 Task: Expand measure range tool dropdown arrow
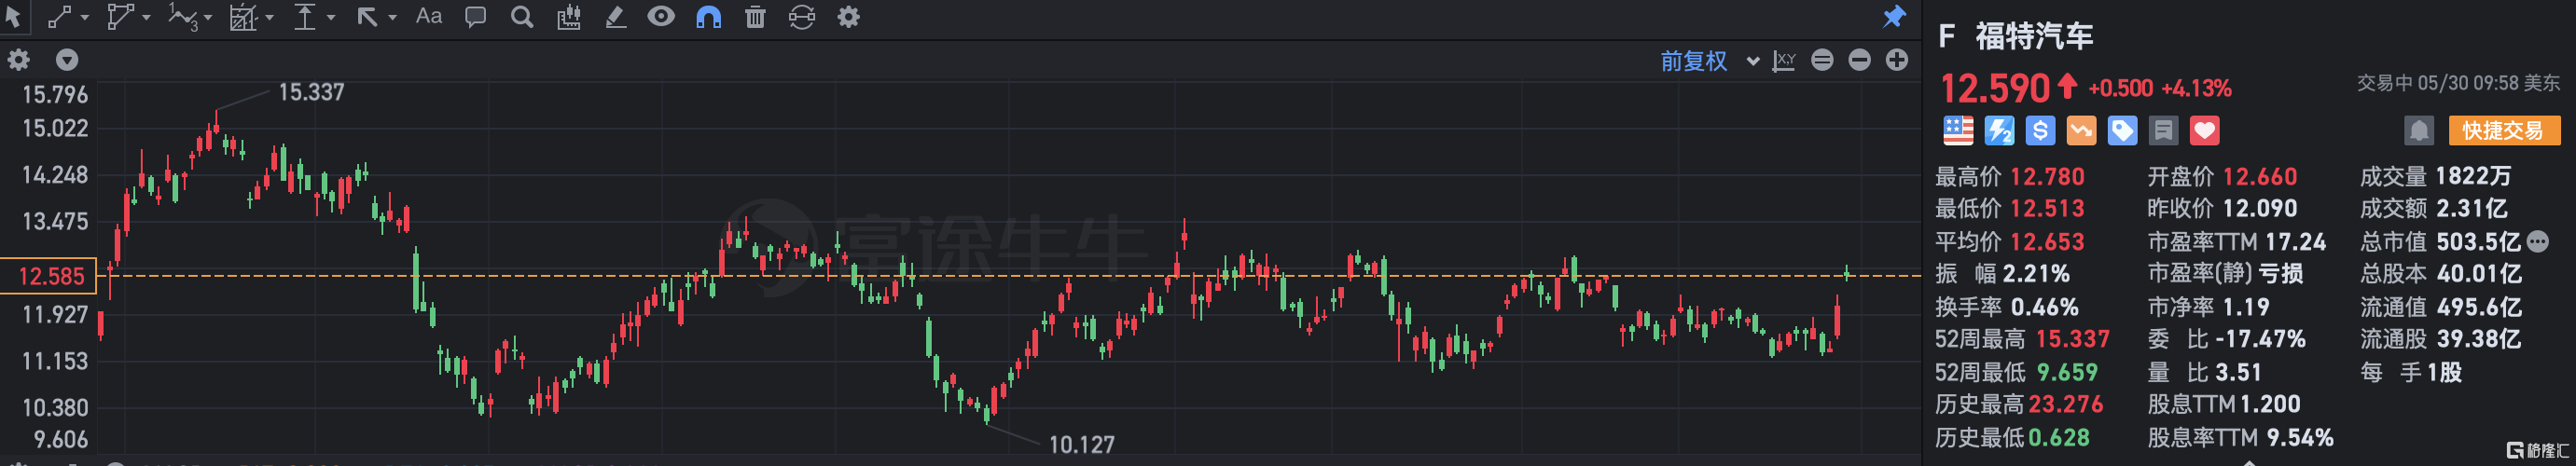[331, 18]
